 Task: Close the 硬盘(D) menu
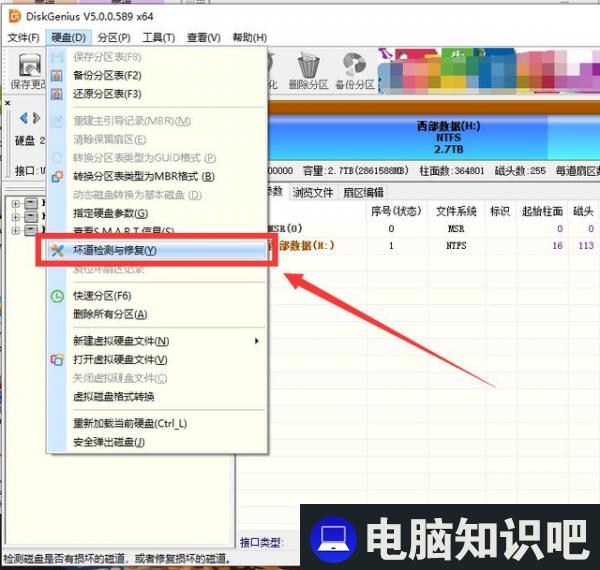coord(68,37)
